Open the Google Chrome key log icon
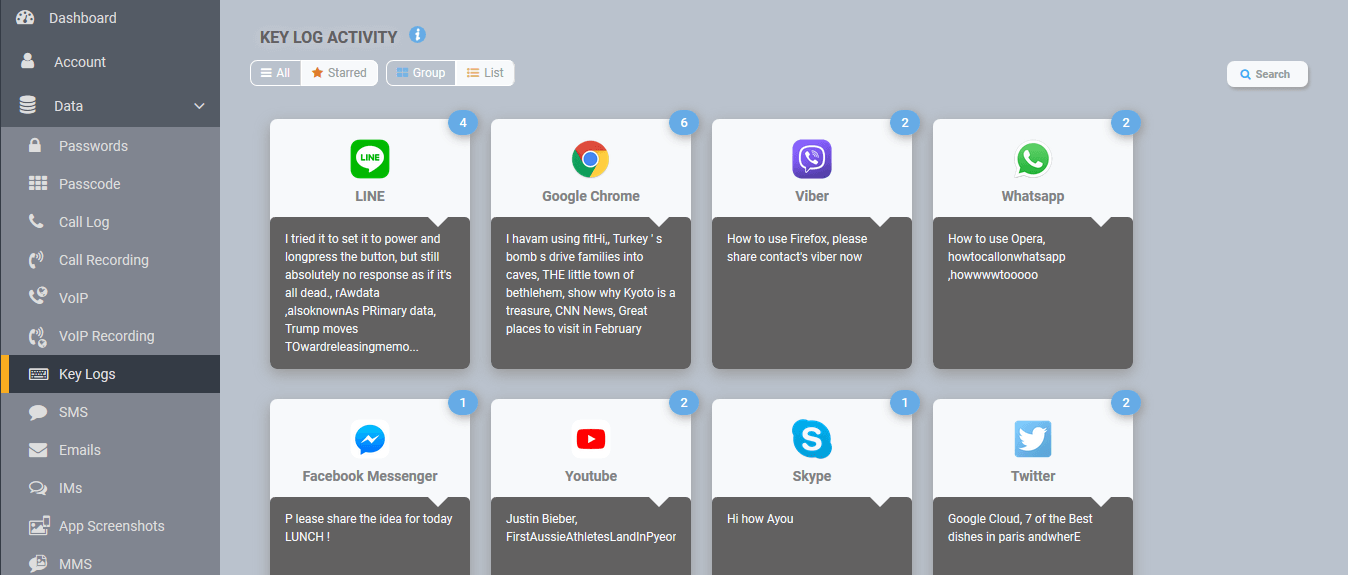The height and width of the screenshot is (575, 1348). [590, 159]
